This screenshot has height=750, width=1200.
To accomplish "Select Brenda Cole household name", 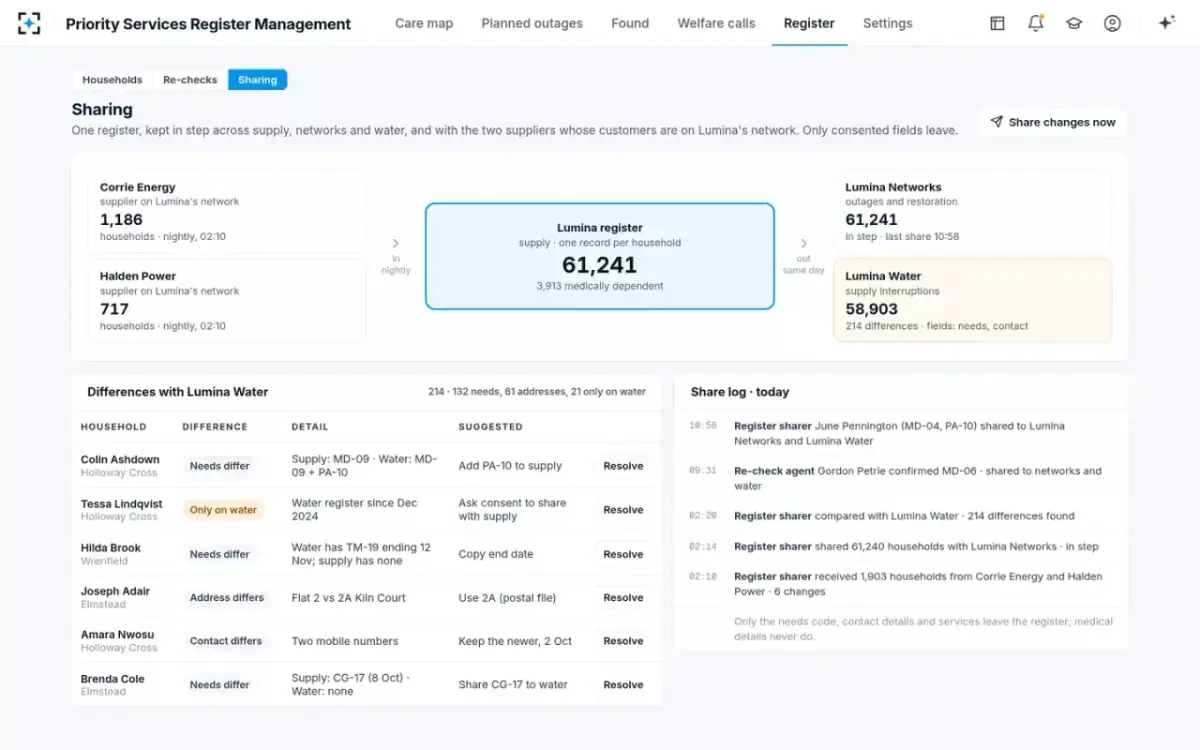I will (x=113, y=679).
